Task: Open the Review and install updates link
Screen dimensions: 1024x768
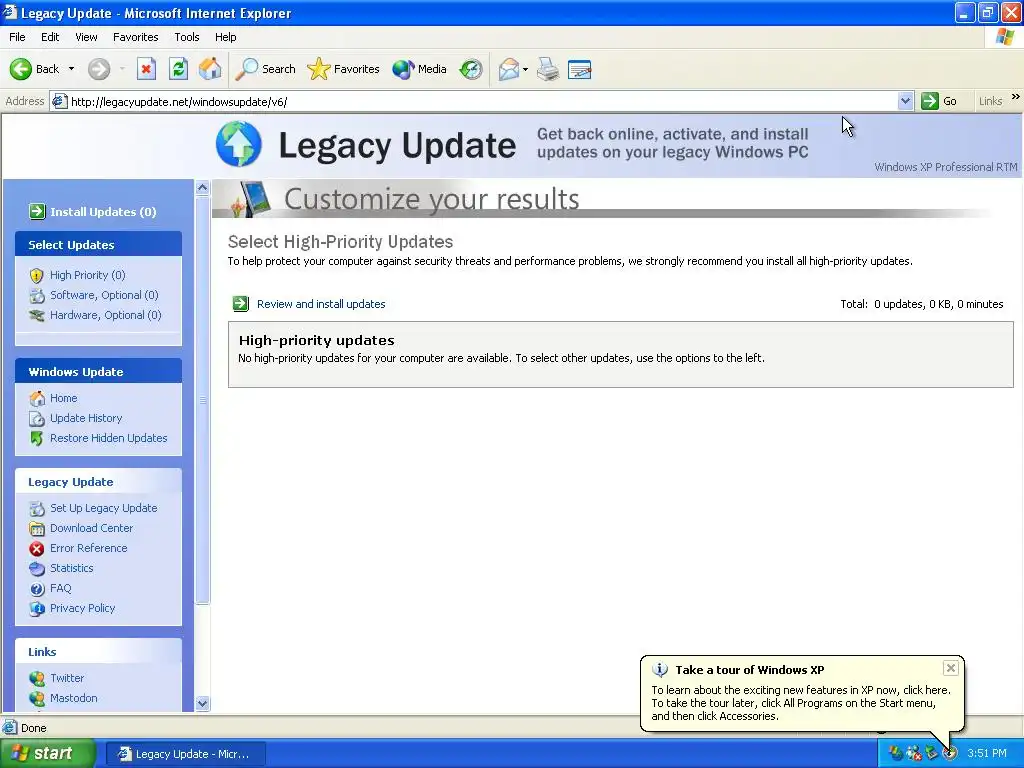Action: [321, 304]
